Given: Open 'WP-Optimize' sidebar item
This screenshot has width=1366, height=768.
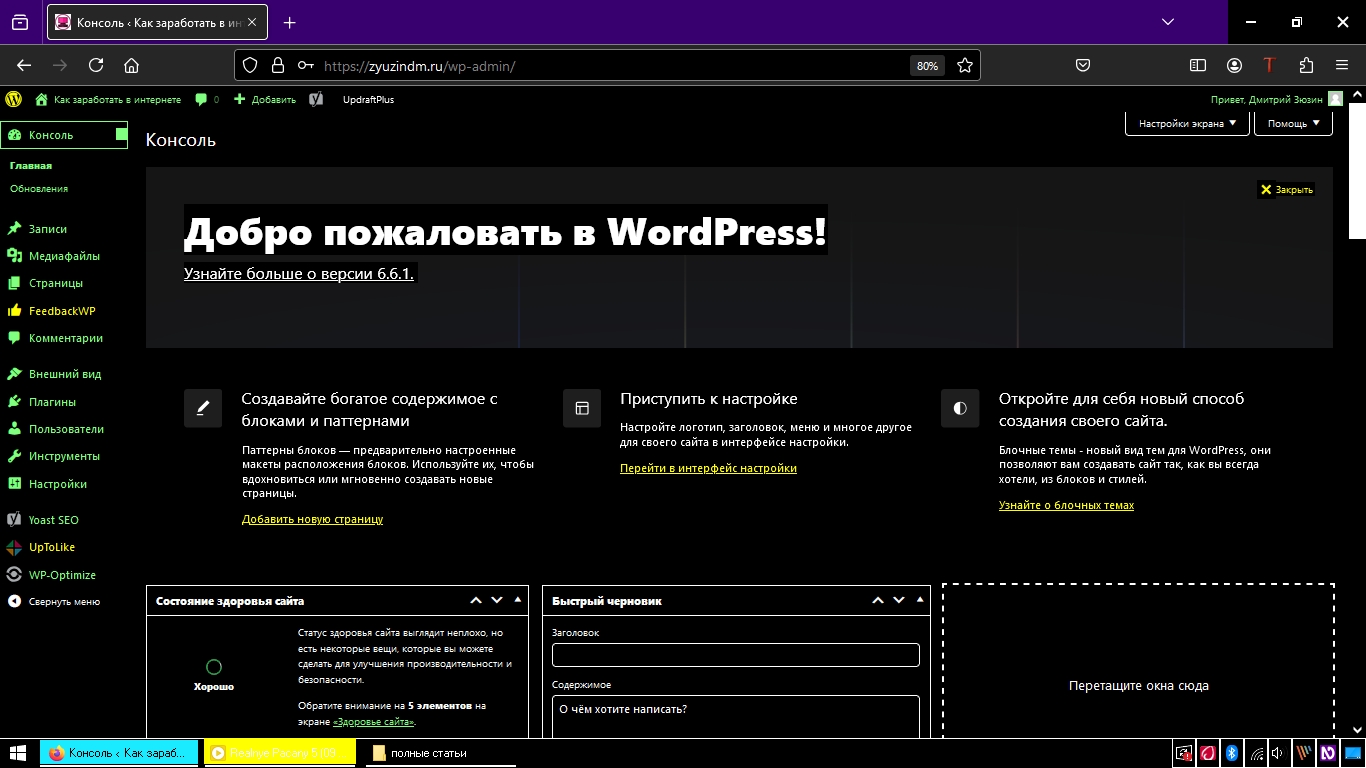Looking at the screenshot, I should coord(64,575).
